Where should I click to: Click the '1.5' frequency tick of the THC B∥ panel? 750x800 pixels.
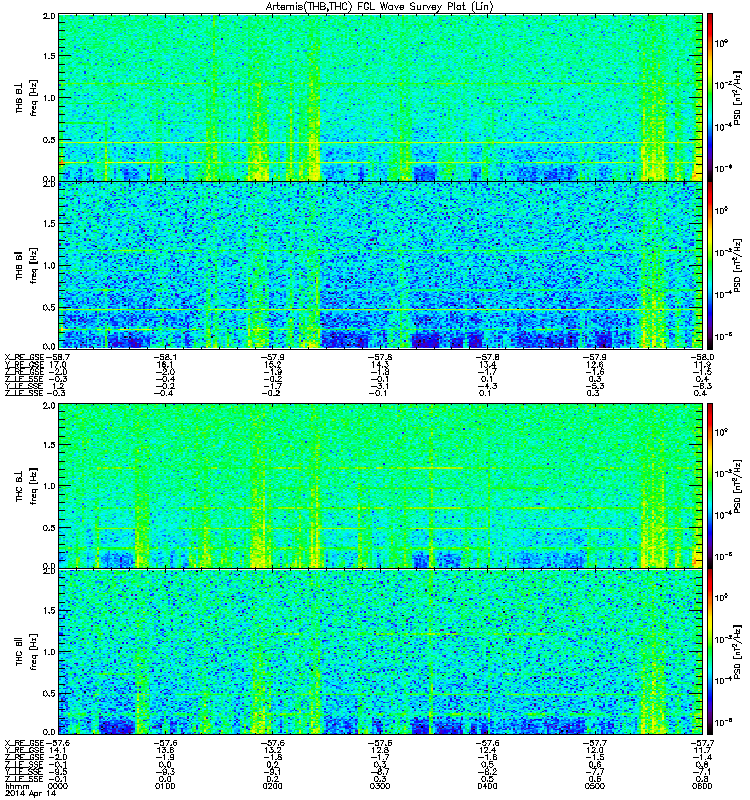[x=49, y=610]
